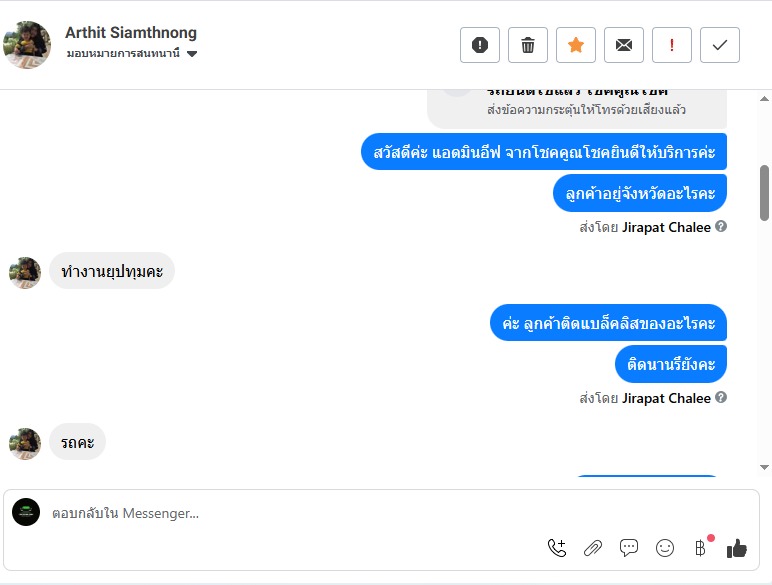Click Arthit's profile picture in header

27,44
